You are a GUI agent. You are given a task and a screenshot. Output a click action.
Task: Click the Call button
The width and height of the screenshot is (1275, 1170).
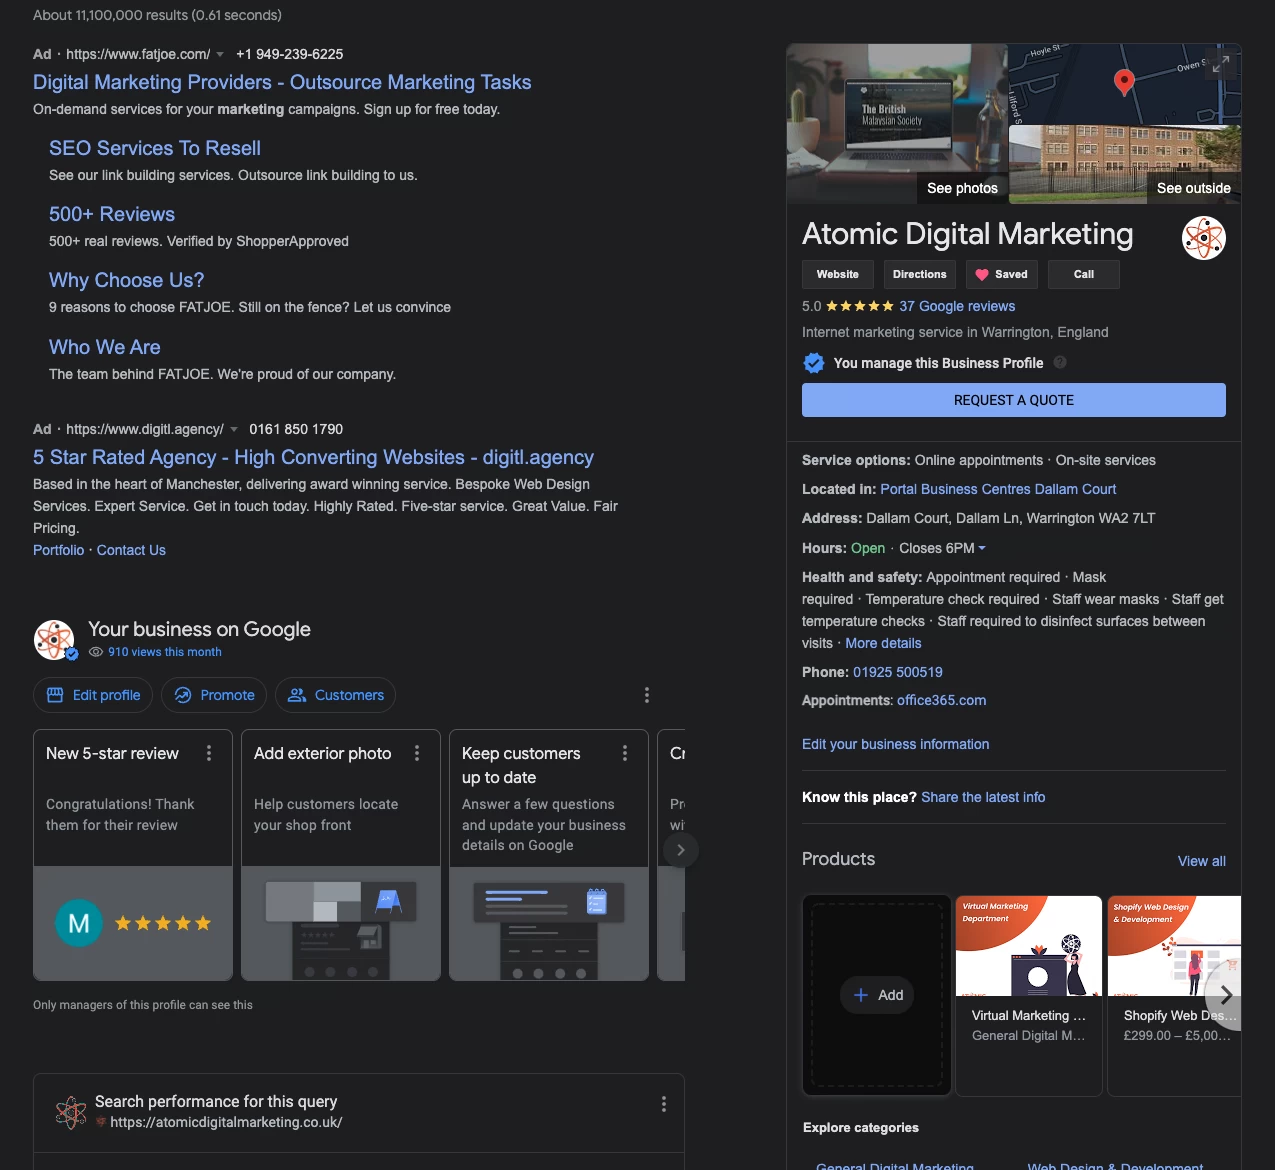click(1084, 274)
